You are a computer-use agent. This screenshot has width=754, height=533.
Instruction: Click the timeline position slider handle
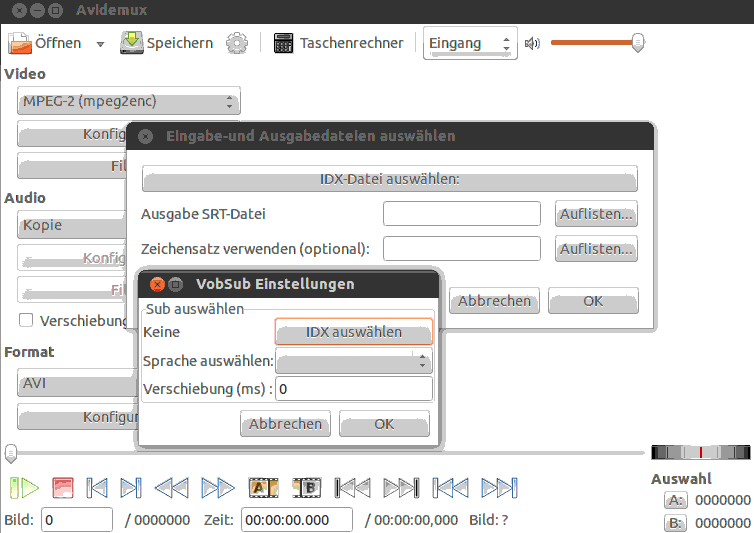pyautogui.click(x=11, y=453)
